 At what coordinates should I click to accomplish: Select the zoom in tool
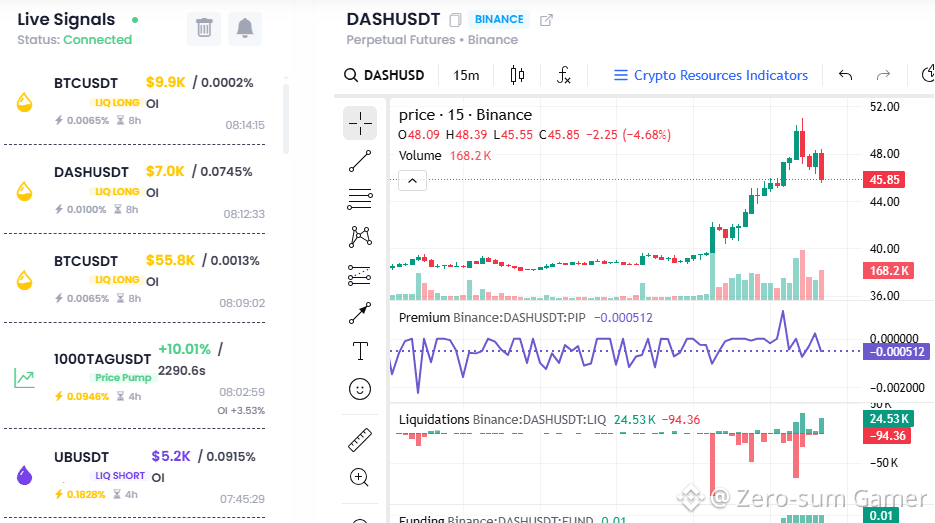tap(359, 477)
